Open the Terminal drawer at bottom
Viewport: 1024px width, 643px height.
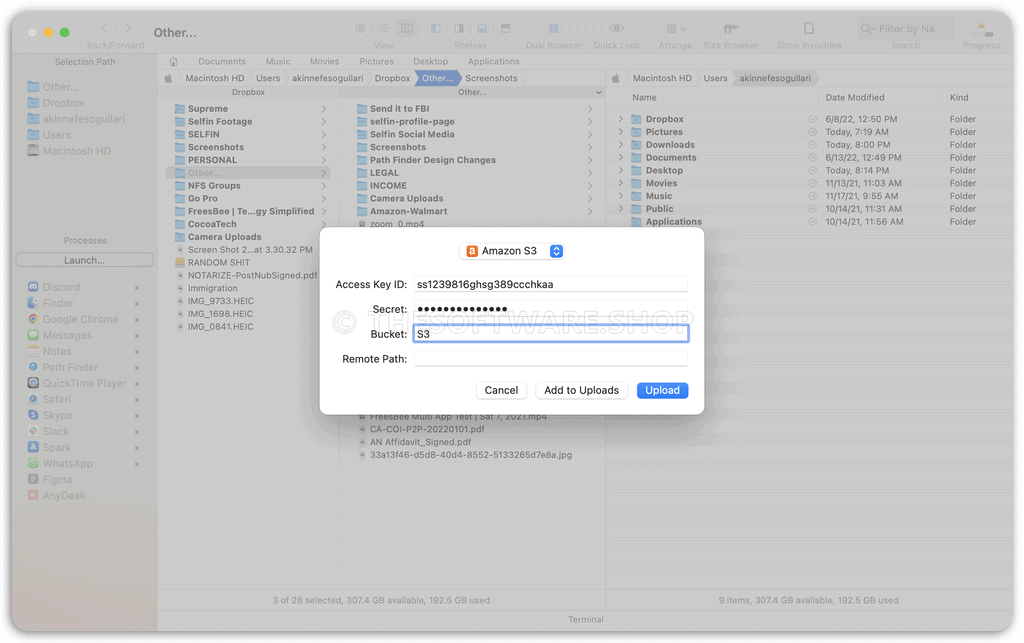point(585,619)
